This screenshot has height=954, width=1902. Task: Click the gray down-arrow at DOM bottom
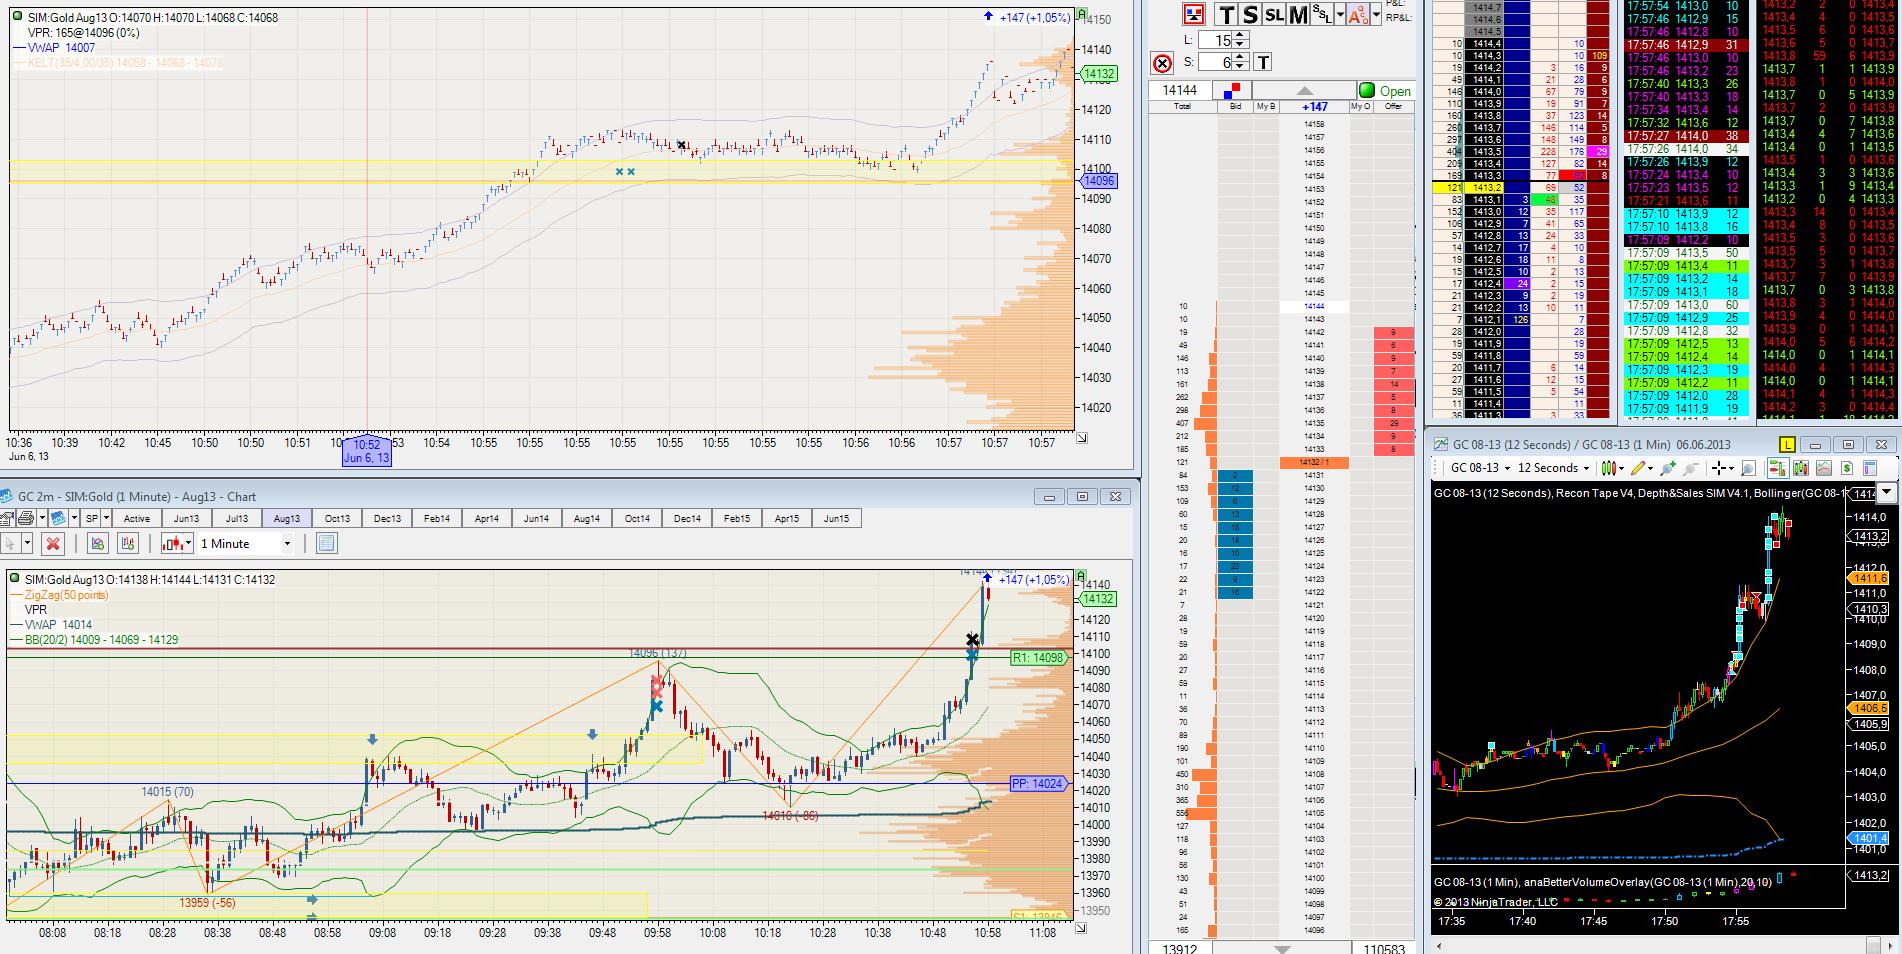tap(1282, 948)
